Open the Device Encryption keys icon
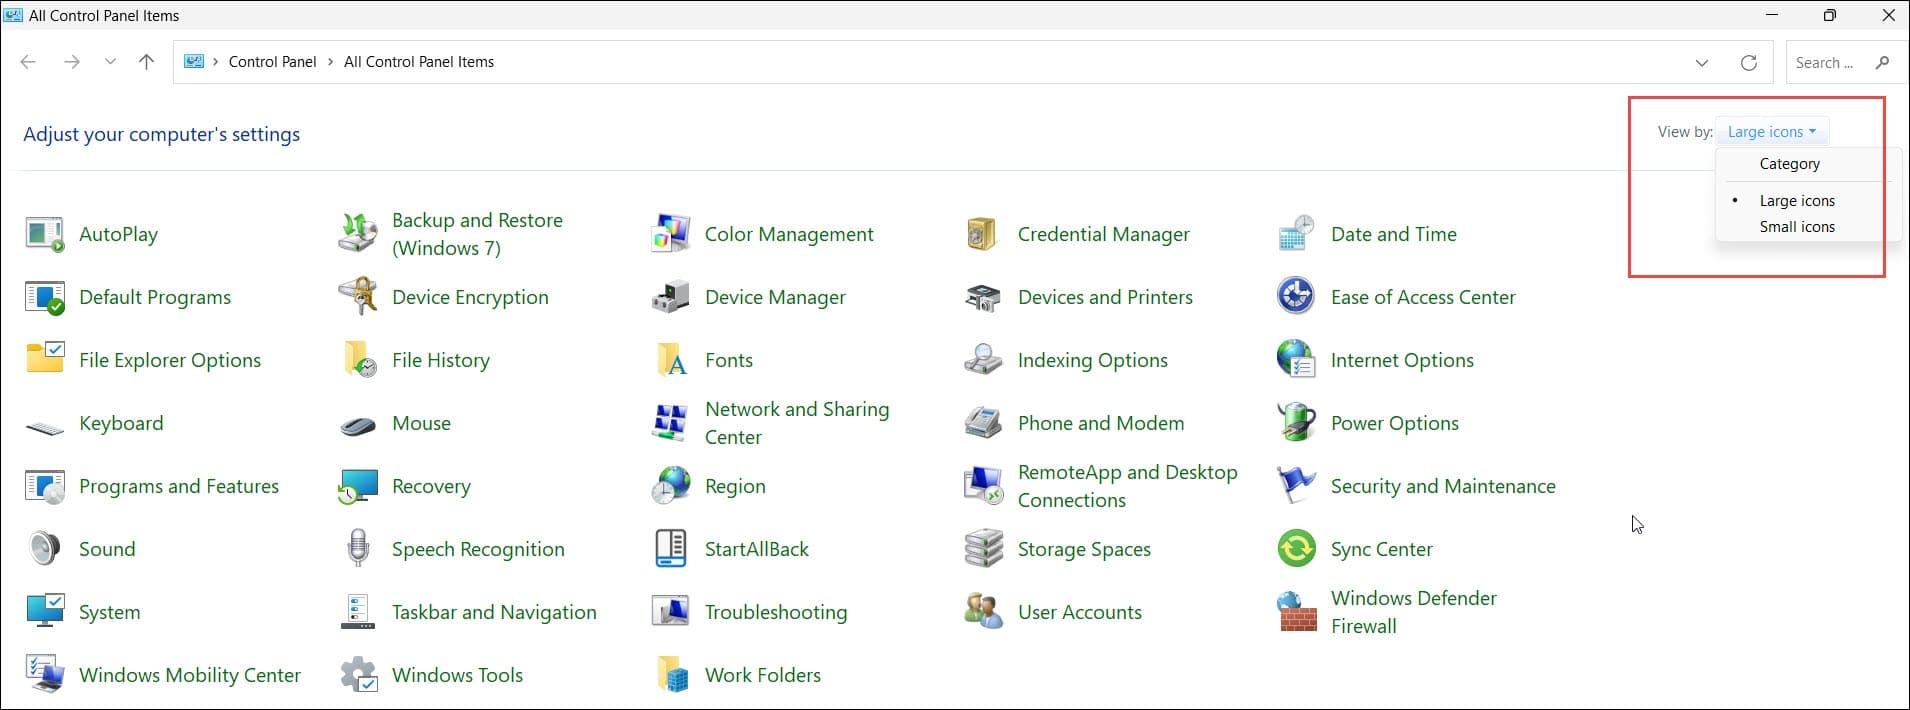 point(358,297)
